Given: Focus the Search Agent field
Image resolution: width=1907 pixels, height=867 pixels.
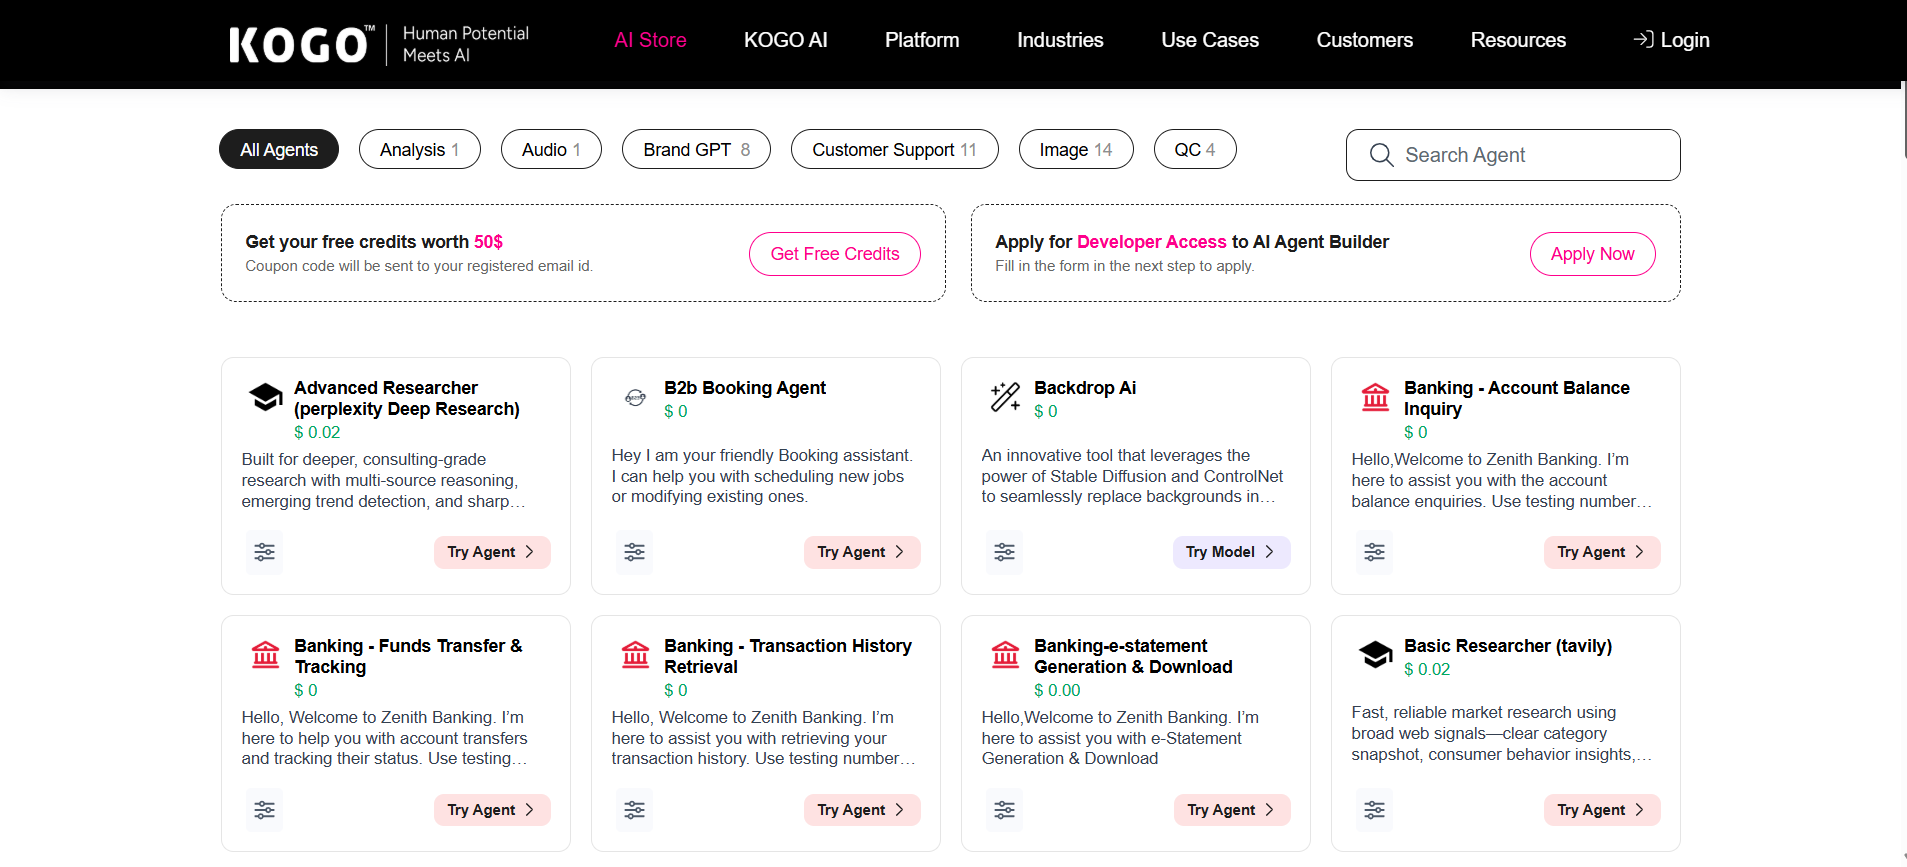Looking at the screenshot, I should (x=1513, y=155).
